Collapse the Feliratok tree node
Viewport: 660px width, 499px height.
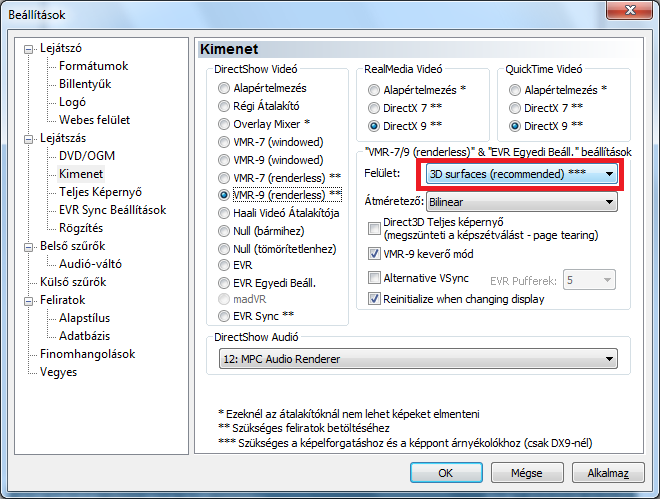pyautogui.click(x=29, y=301)
